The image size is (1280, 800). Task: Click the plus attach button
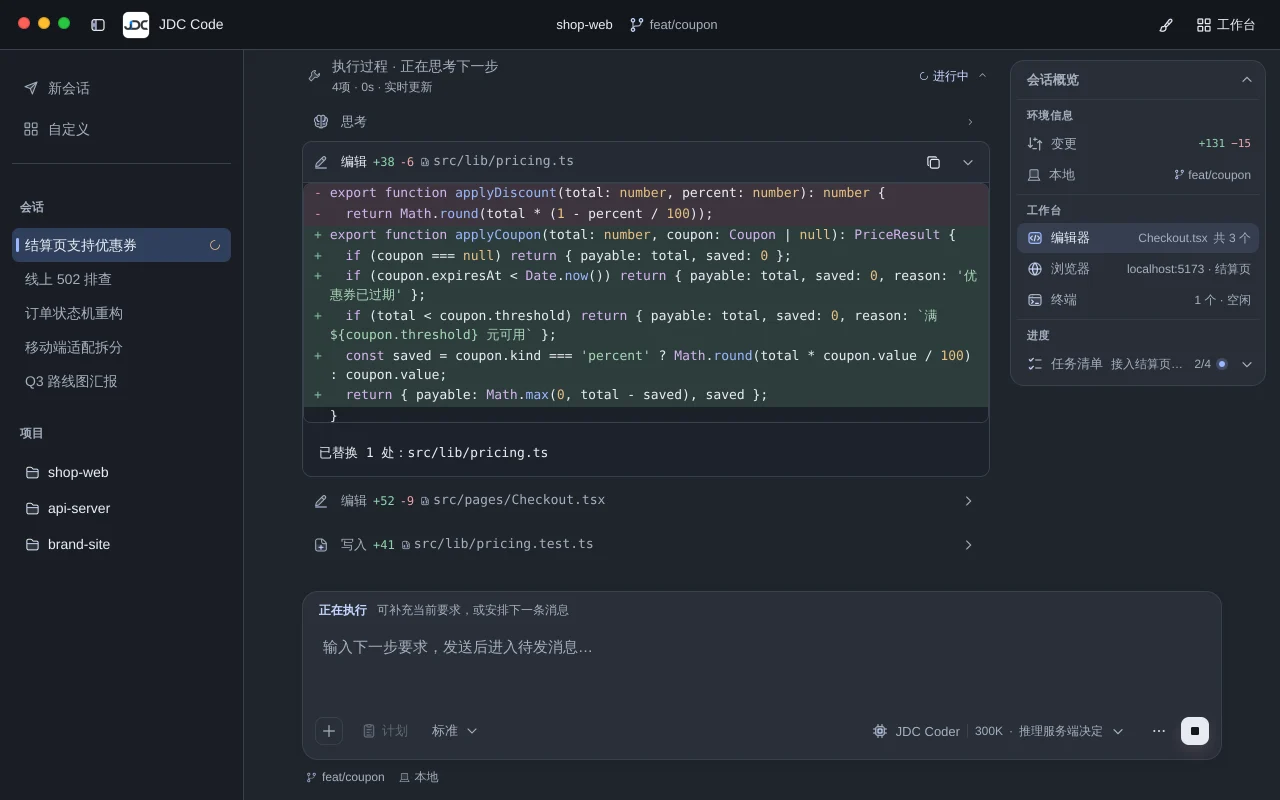tap(329, 731)
